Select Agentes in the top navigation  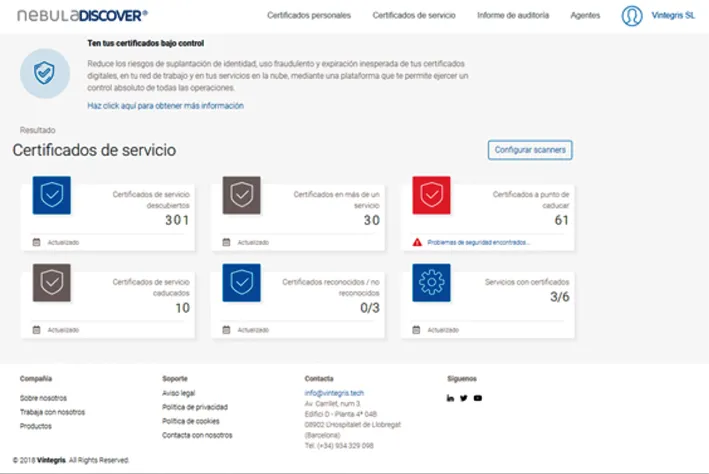point(585,16)
